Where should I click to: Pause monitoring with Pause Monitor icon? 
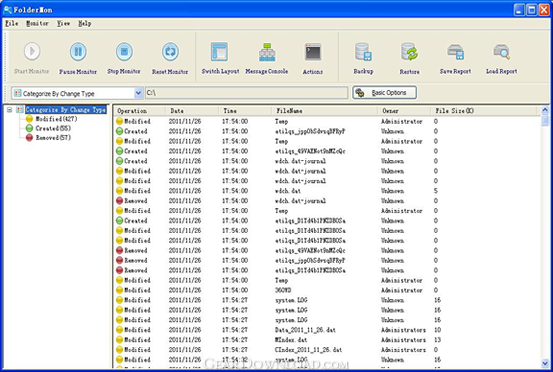point(78,51)
